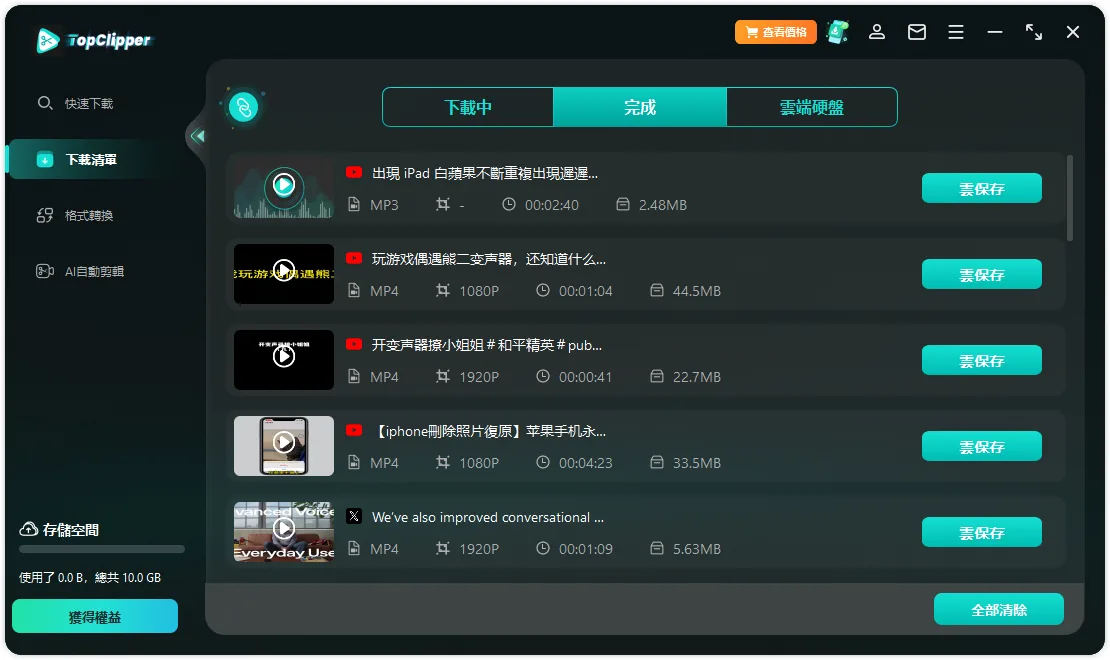
Task: Switch to the 完成 tab
Action: tap(640, 108)
